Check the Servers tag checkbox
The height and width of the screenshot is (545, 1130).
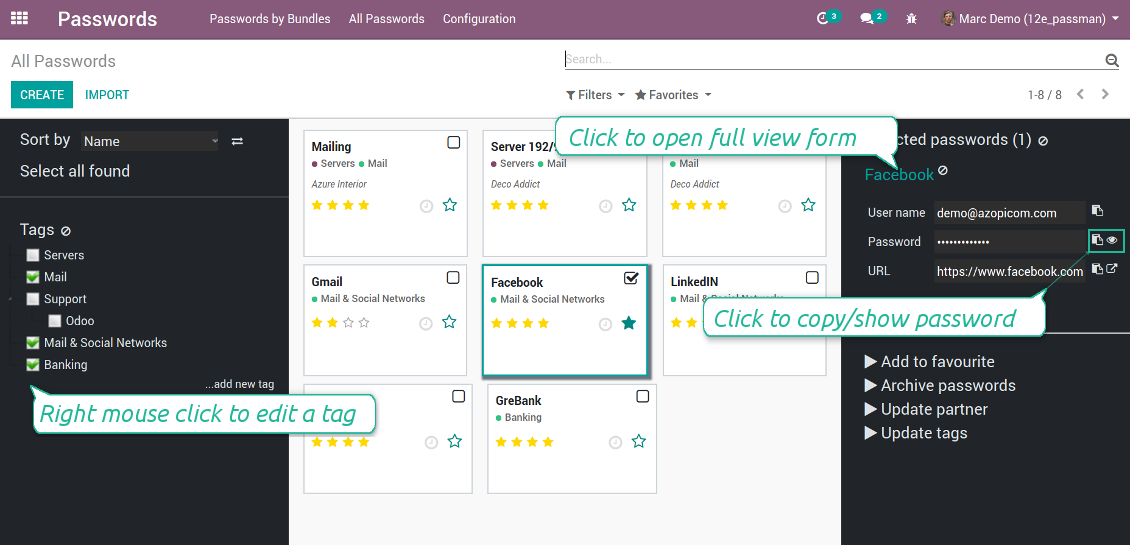pos(32,255)
